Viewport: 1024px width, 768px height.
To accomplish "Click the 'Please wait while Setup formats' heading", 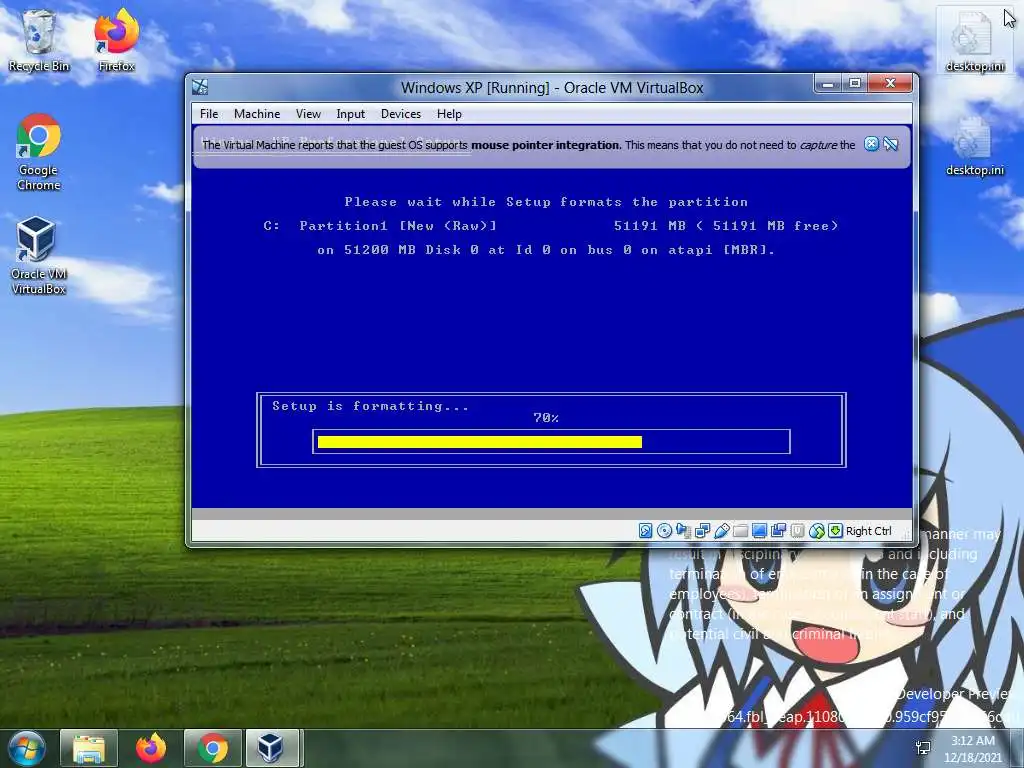I will [546, 202].
